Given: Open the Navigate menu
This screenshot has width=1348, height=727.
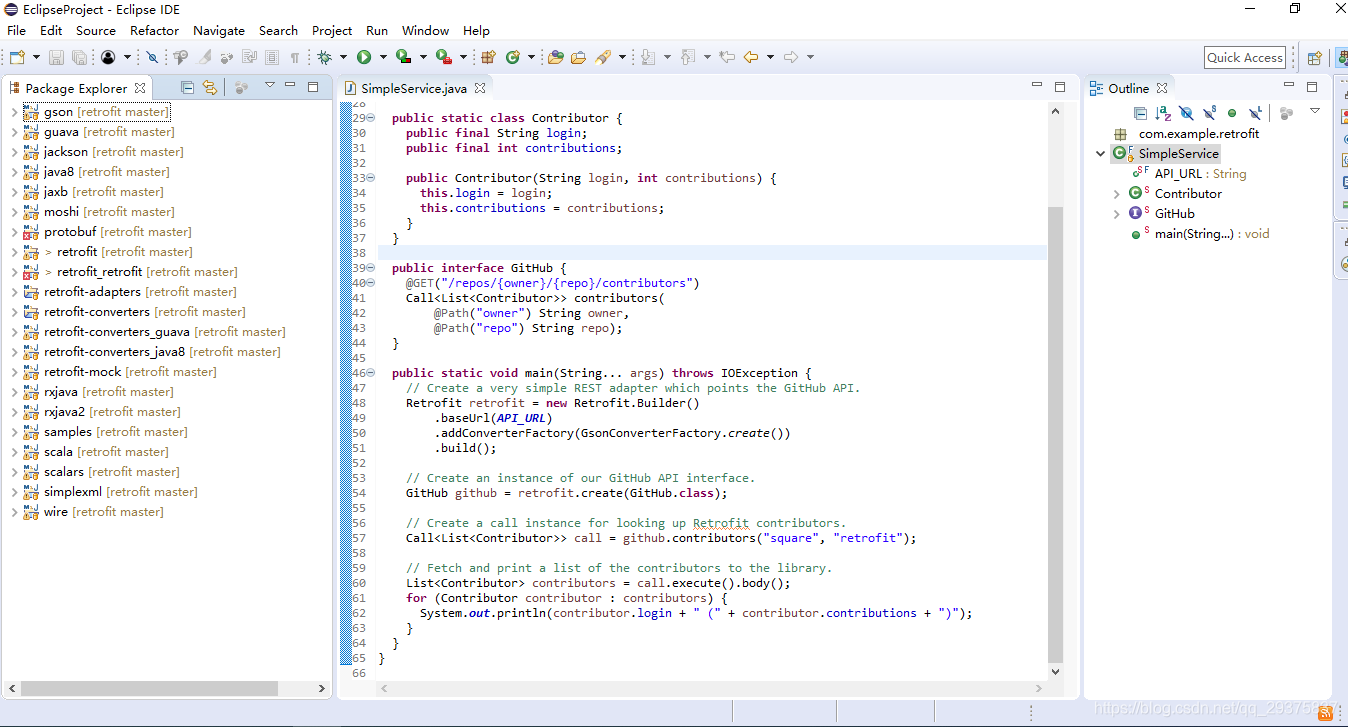Looking at the screenshot, I should pyautogui.click(x=219, y=30).
